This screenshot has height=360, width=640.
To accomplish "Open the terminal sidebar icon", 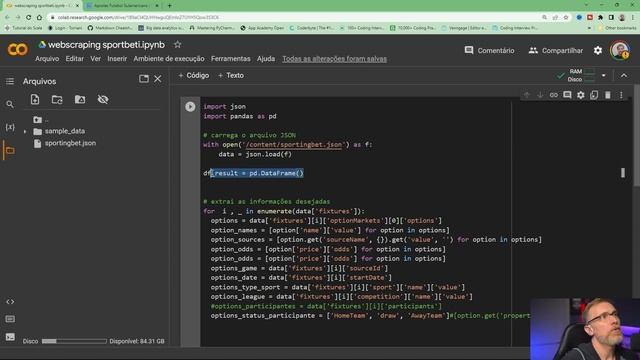I will click(x=10, y=337).
